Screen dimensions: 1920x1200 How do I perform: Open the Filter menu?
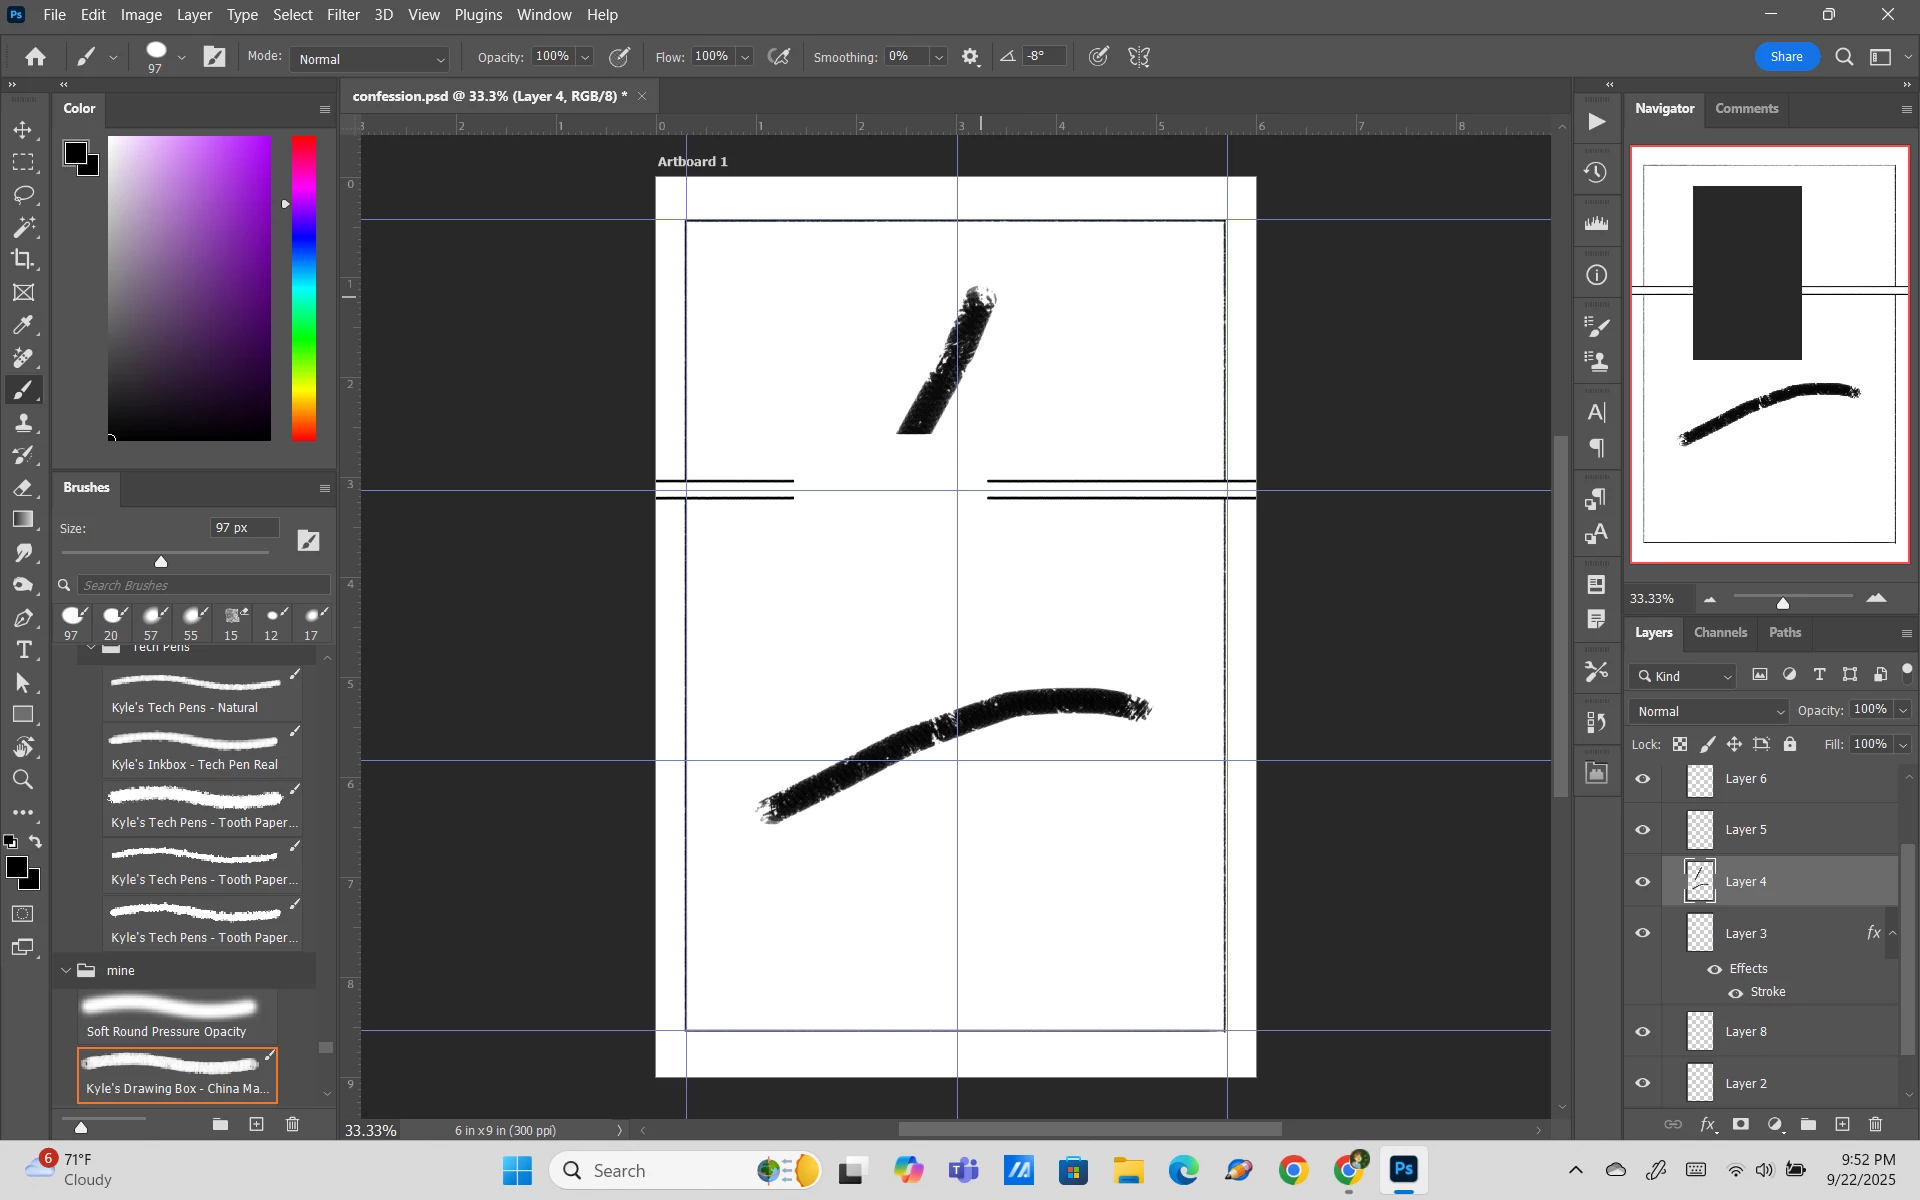[x=342, y=15]
